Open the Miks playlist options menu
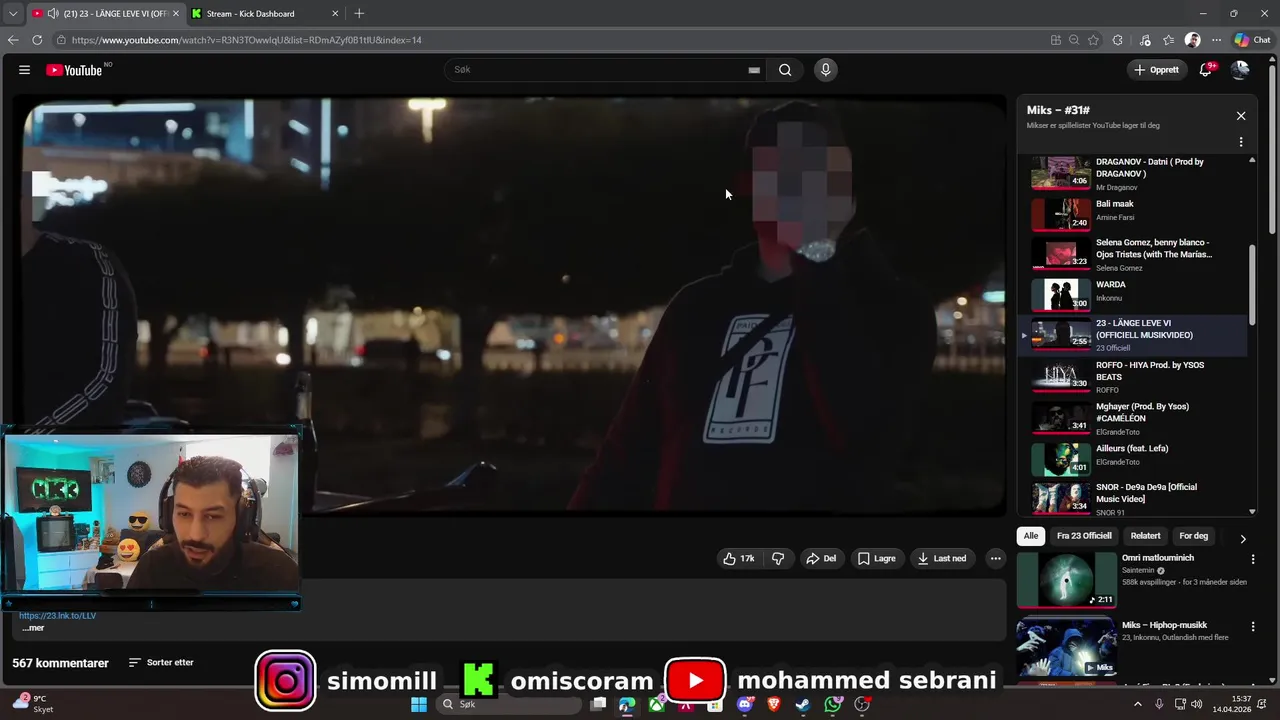 [x=1241, y=142]
